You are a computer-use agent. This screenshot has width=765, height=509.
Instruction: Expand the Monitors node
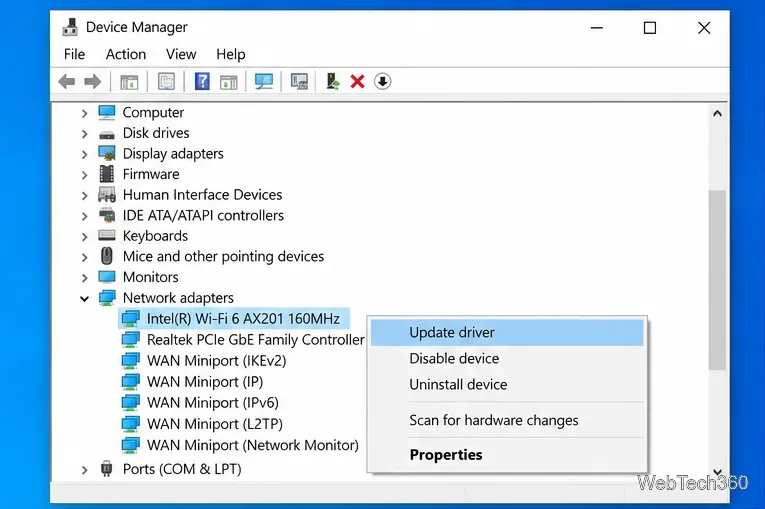pos(84,278)
